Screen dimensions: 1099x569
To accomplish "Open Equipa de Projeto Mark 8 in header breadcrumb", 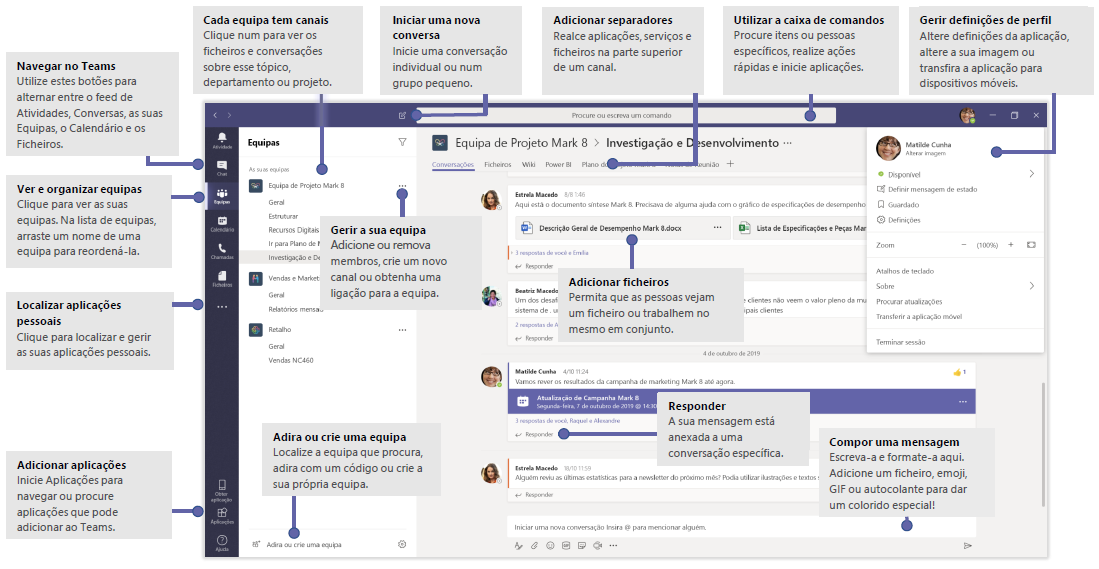I will [x=521, y=143].
